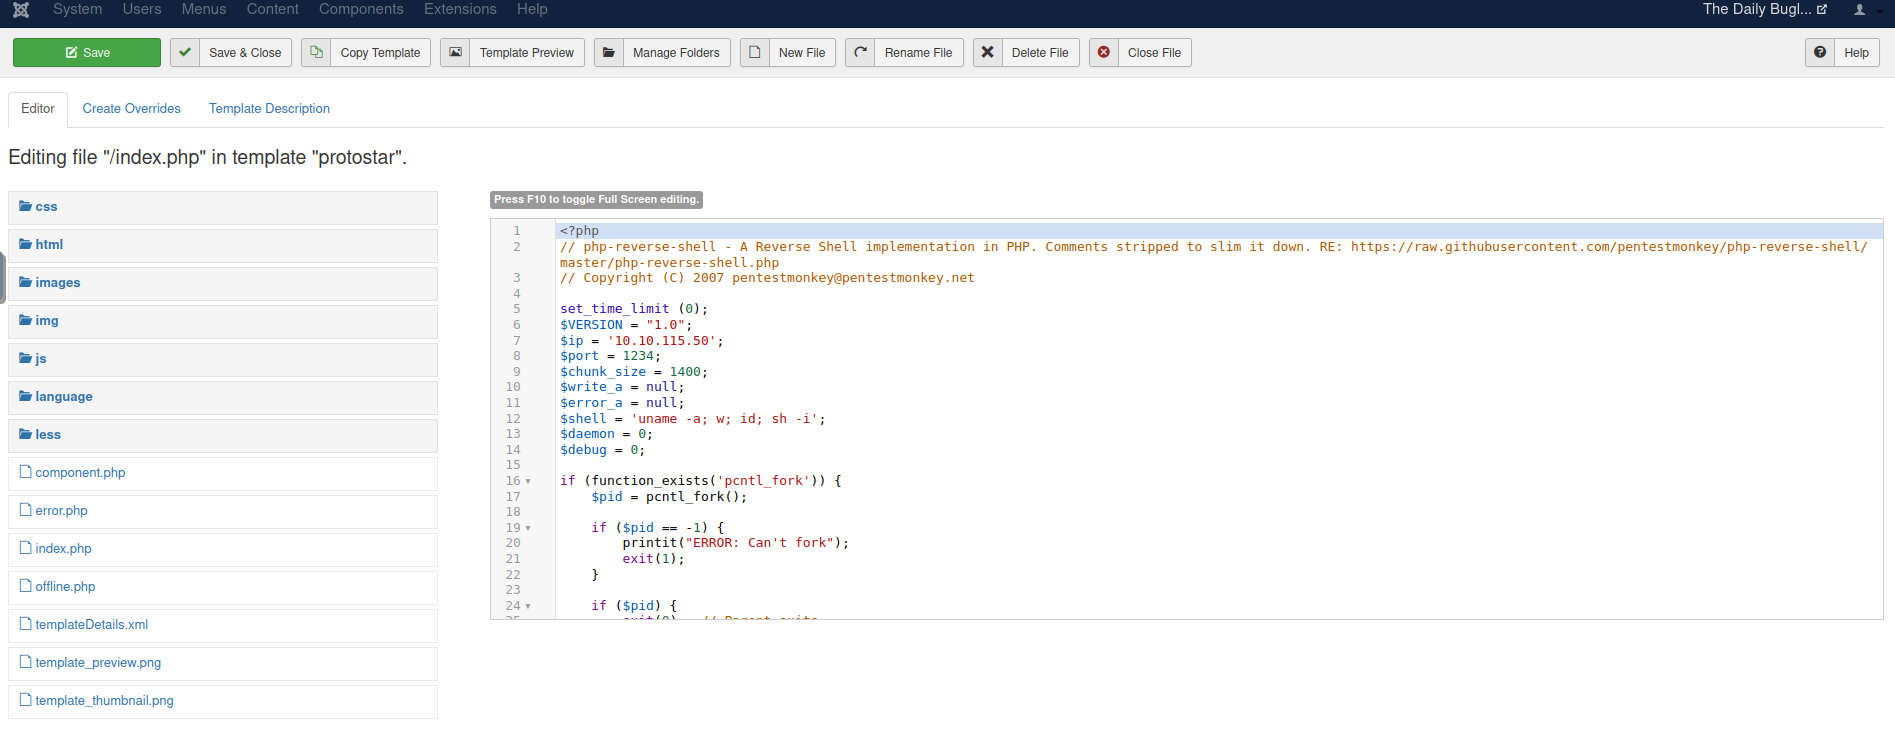
Task: Switch to Template Description tab
Action: point(269,109)
